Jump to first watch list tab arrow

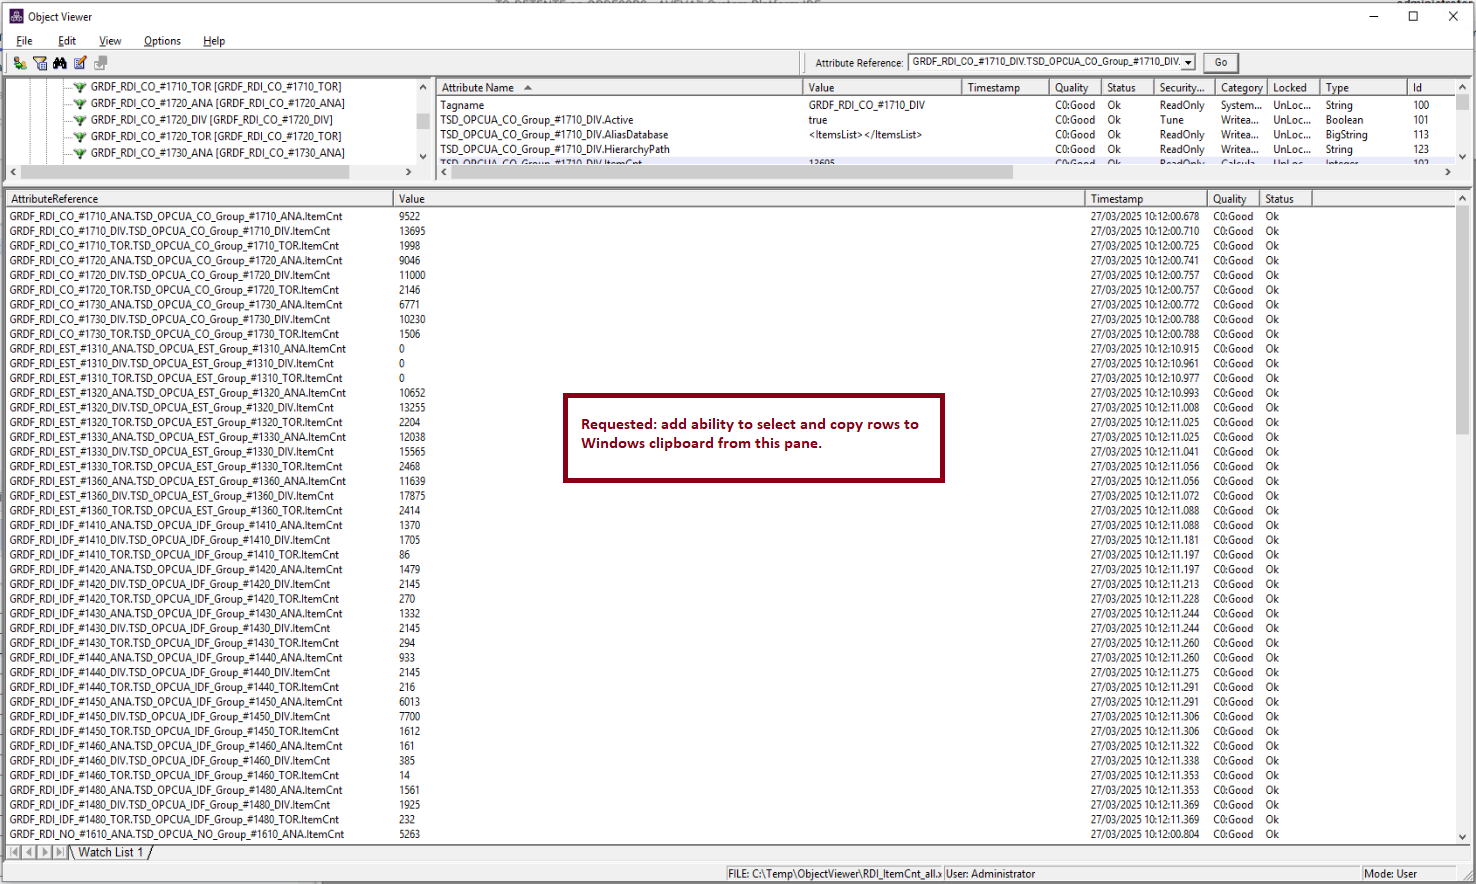(14, 853)
